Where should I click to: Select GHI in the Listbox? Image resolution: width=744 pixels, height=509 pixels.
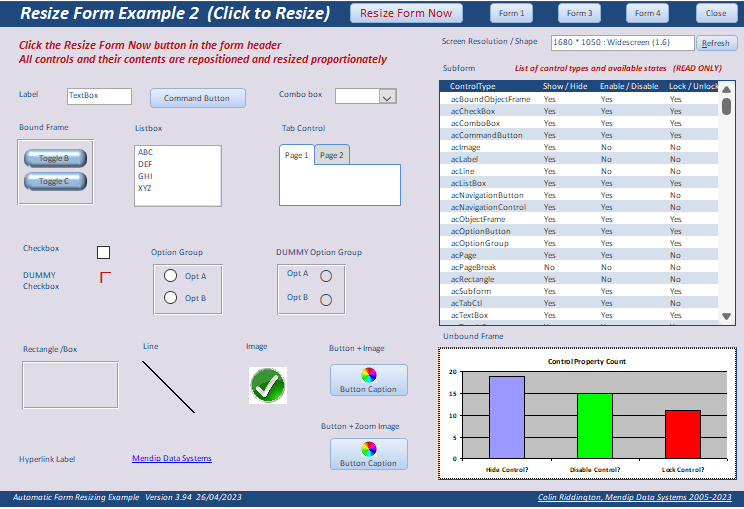coord(177,176)
